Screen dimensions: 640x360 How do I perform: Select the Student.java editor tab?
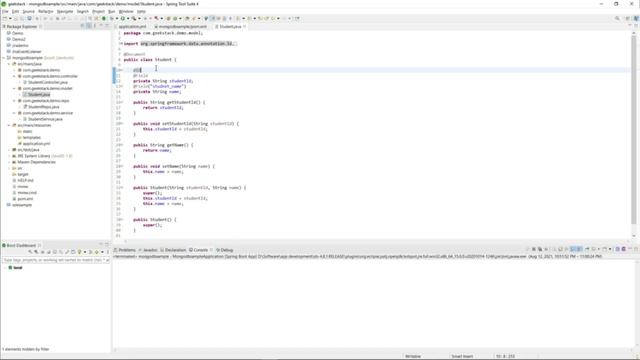coord(230,27)
